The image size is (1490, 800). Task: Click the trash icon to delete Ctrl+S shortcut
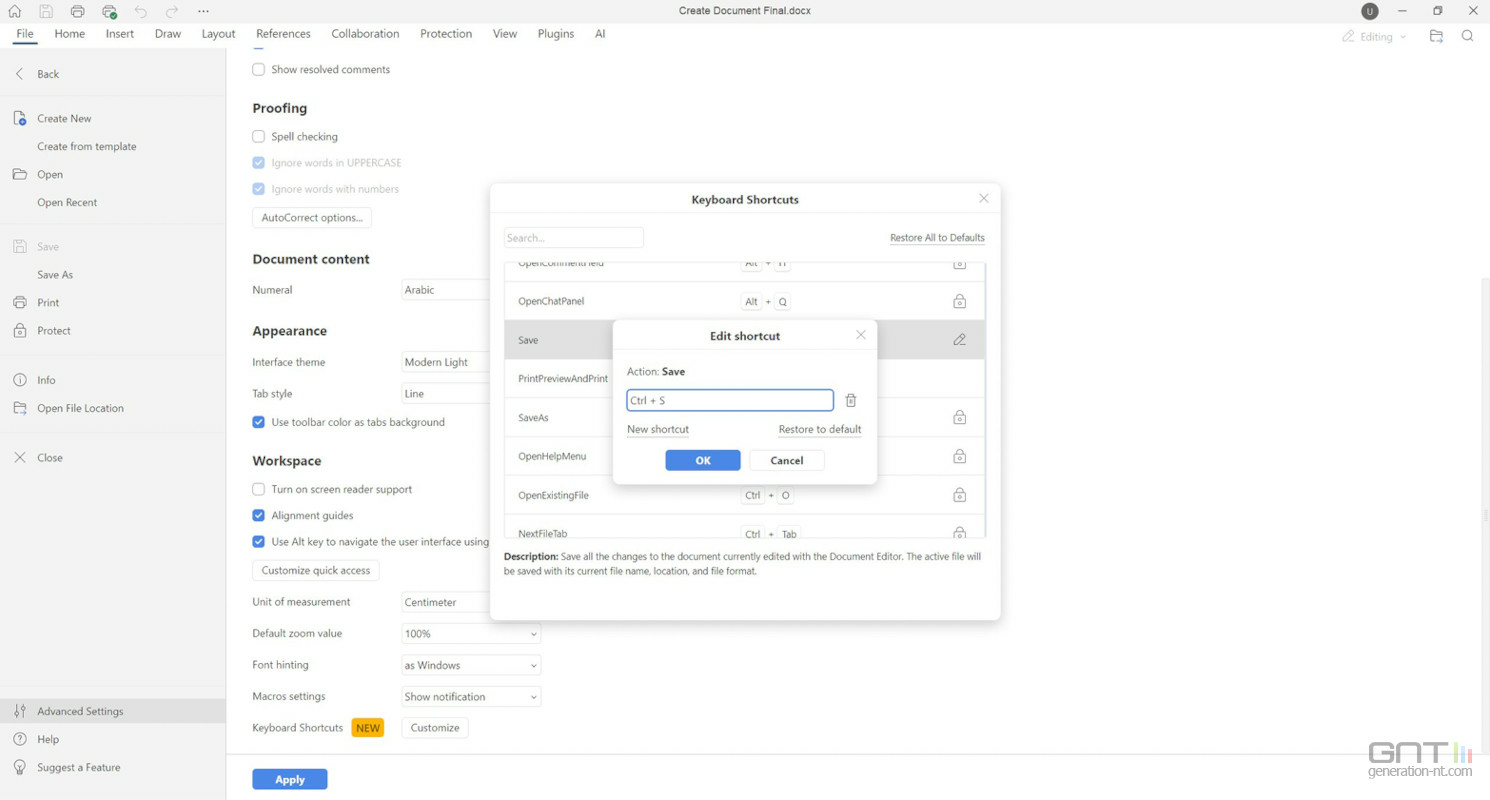(851, 400)
